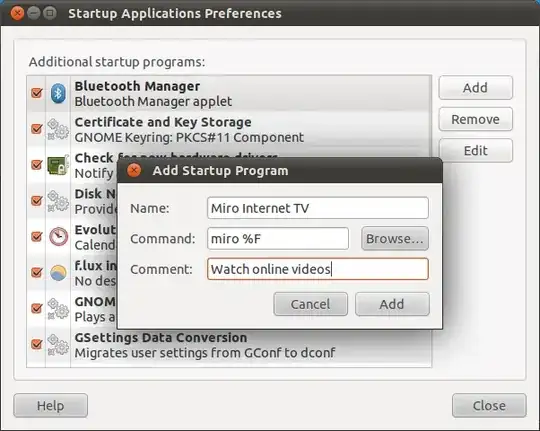Click the GNOME row gears icon

coord(58,309)
